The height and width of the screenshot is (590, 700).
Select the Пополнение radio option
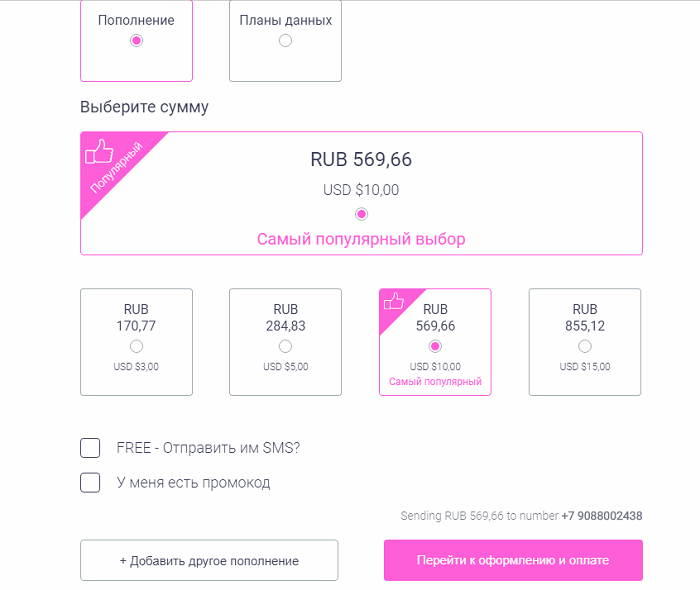click(x=136, y=41)
